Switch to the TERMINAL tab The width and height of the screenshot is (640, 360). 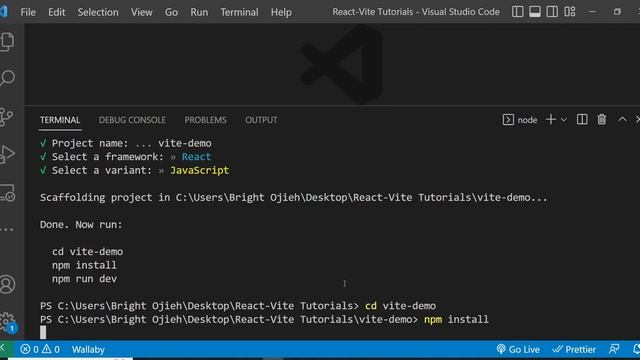pyautogui.click(x=60, y=120)
